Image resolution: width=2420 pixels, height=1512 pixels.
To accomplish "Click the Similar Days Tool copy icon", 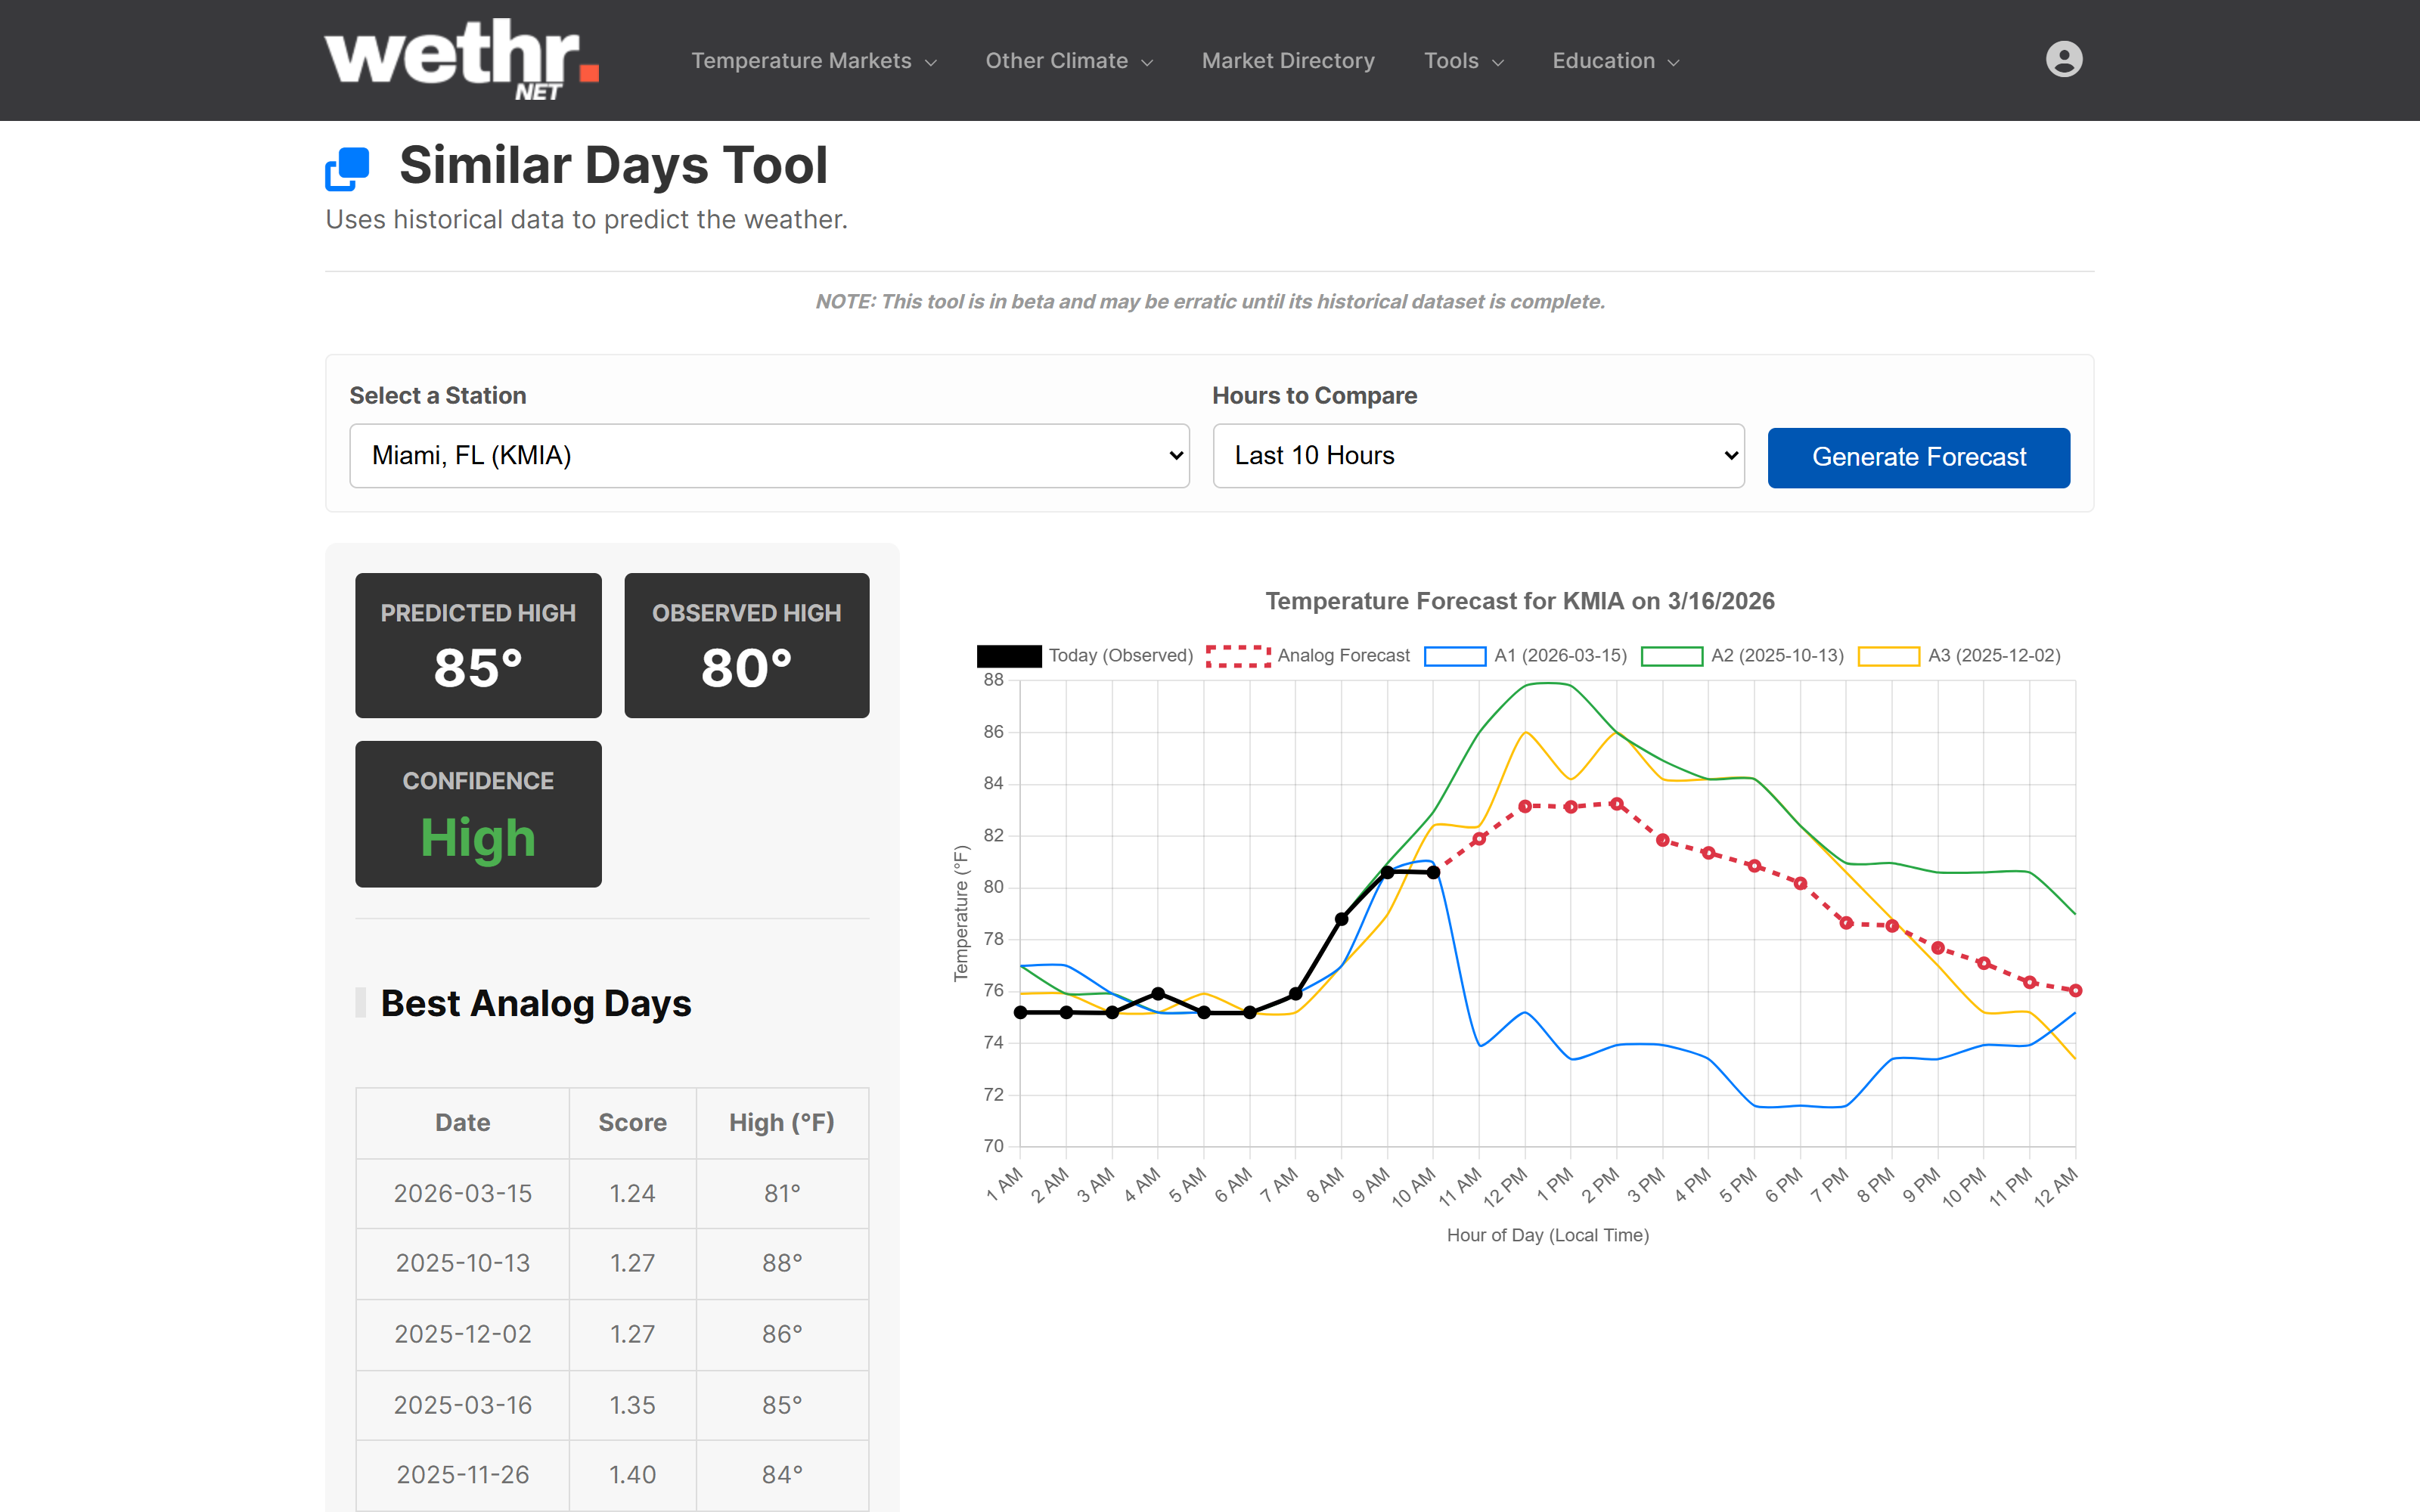I will tap(347, 169).
